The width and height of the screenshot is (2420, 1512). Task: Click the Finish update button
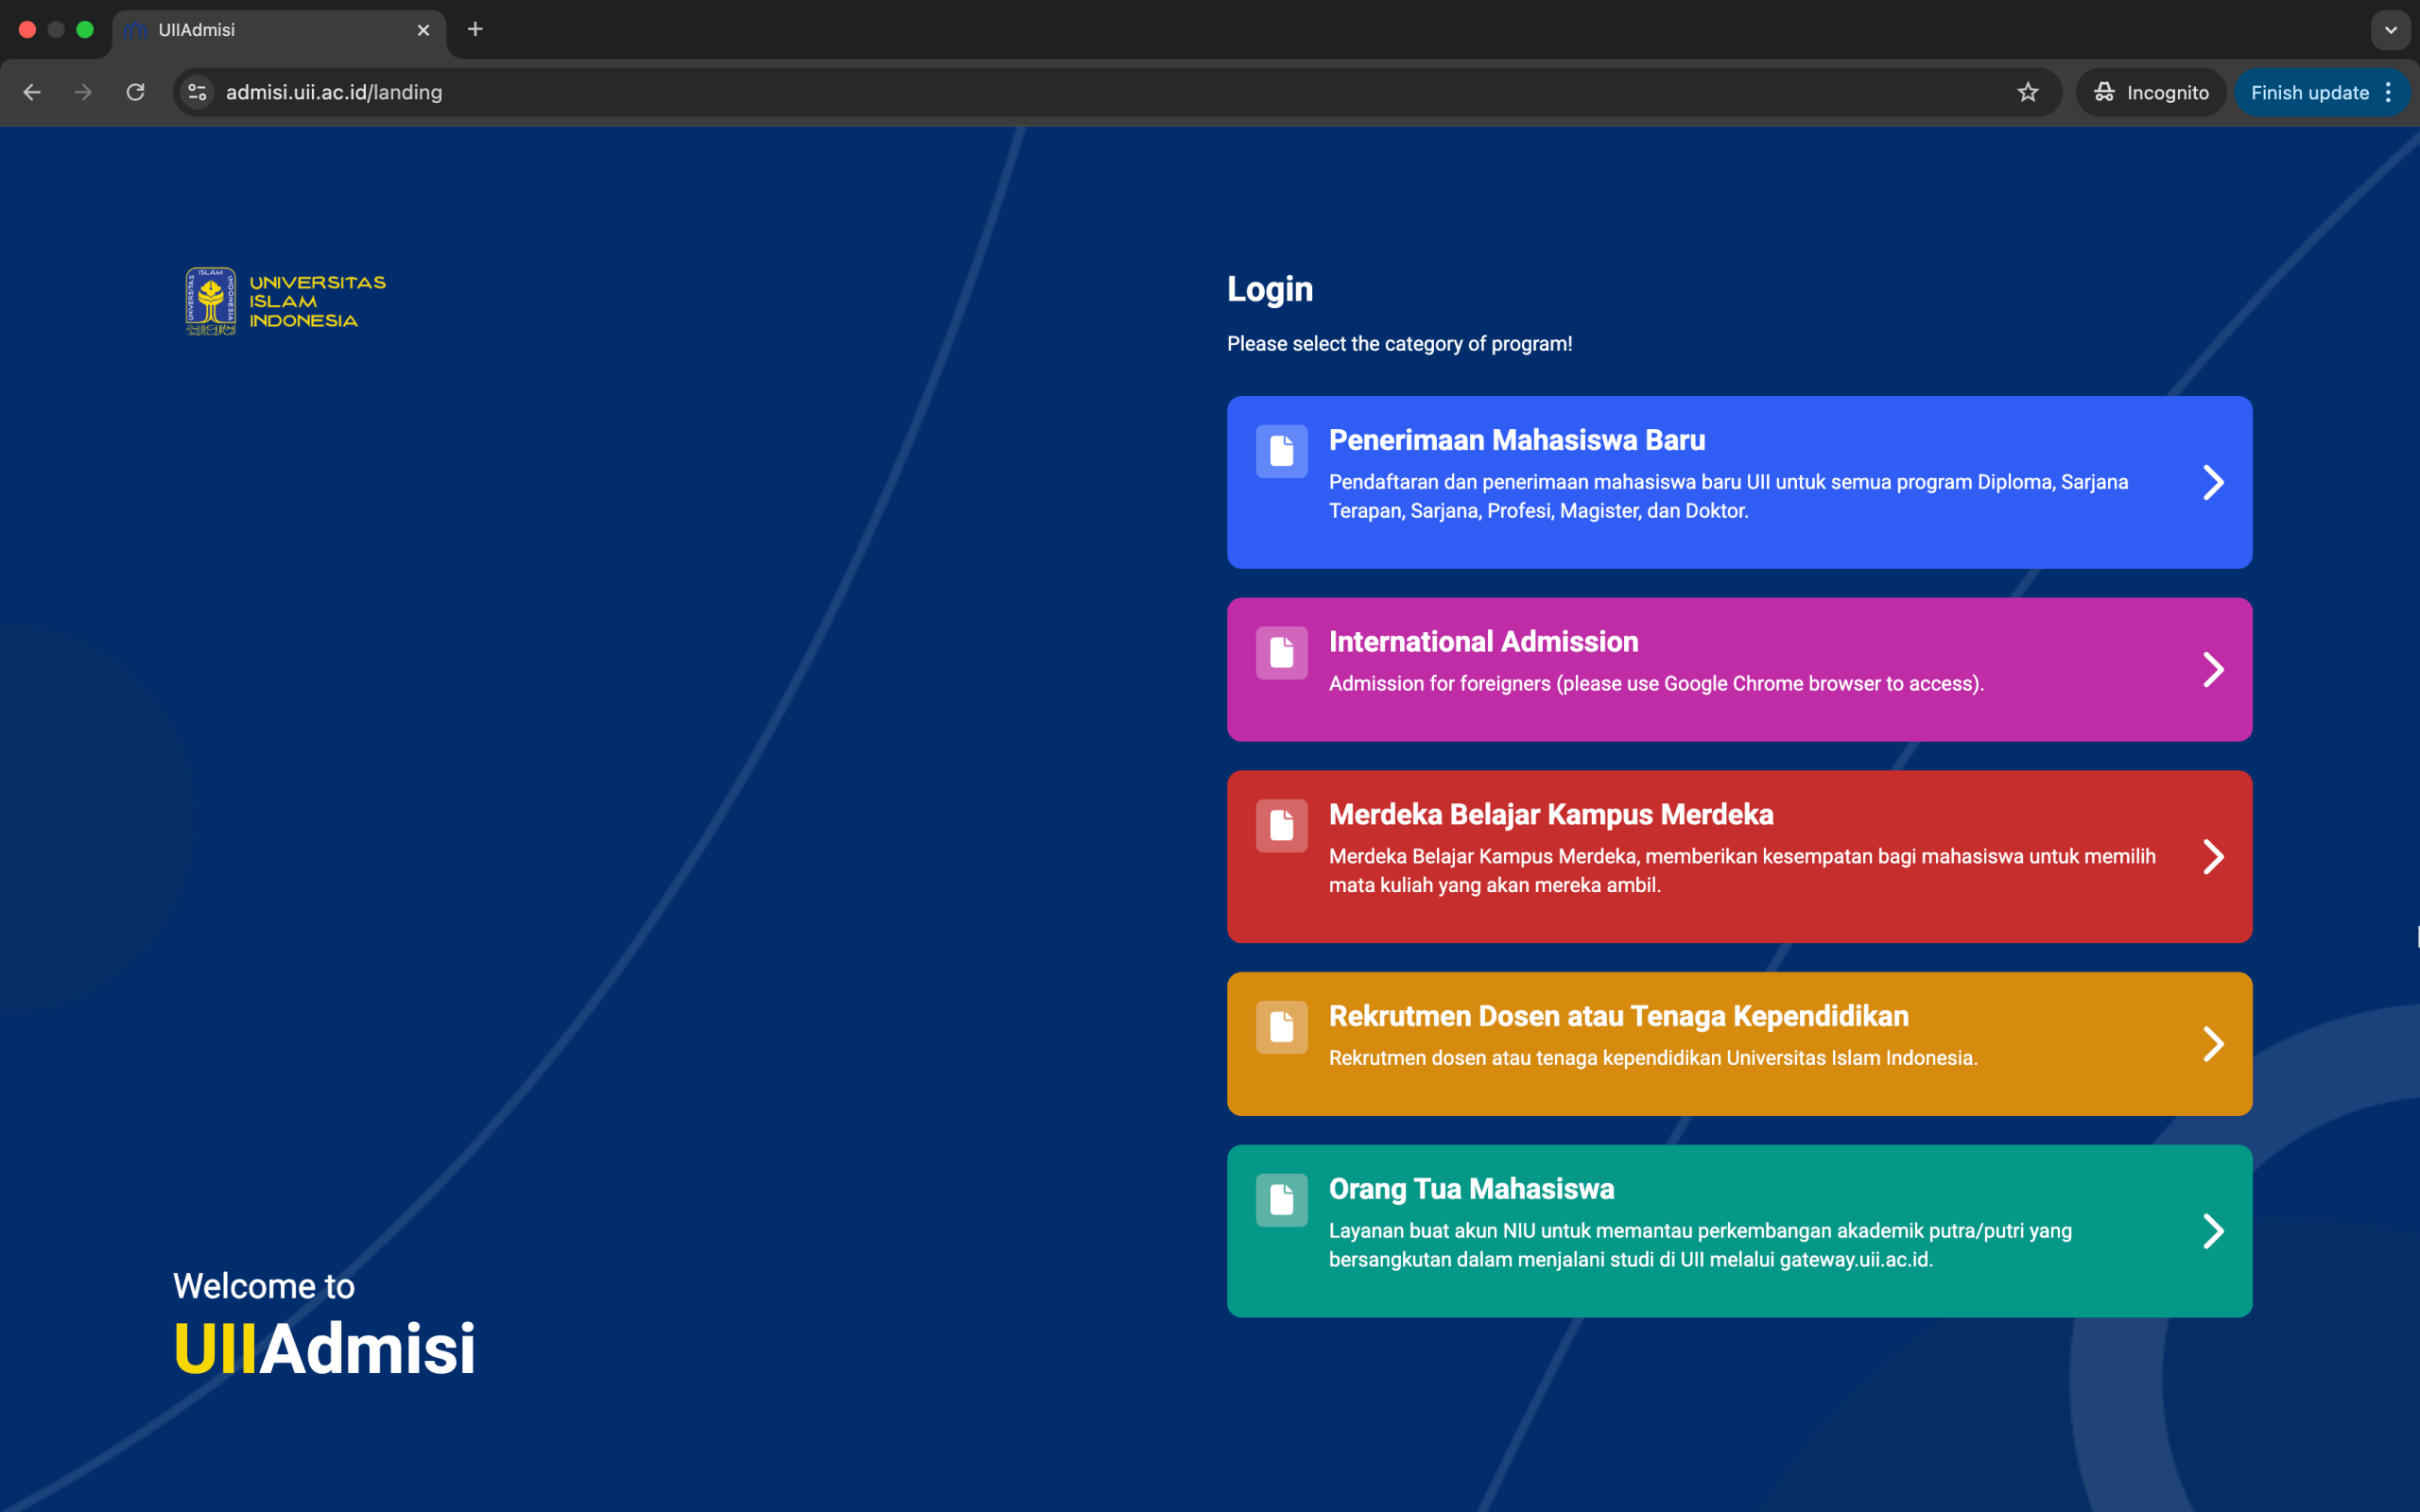tap(2308, 92)
